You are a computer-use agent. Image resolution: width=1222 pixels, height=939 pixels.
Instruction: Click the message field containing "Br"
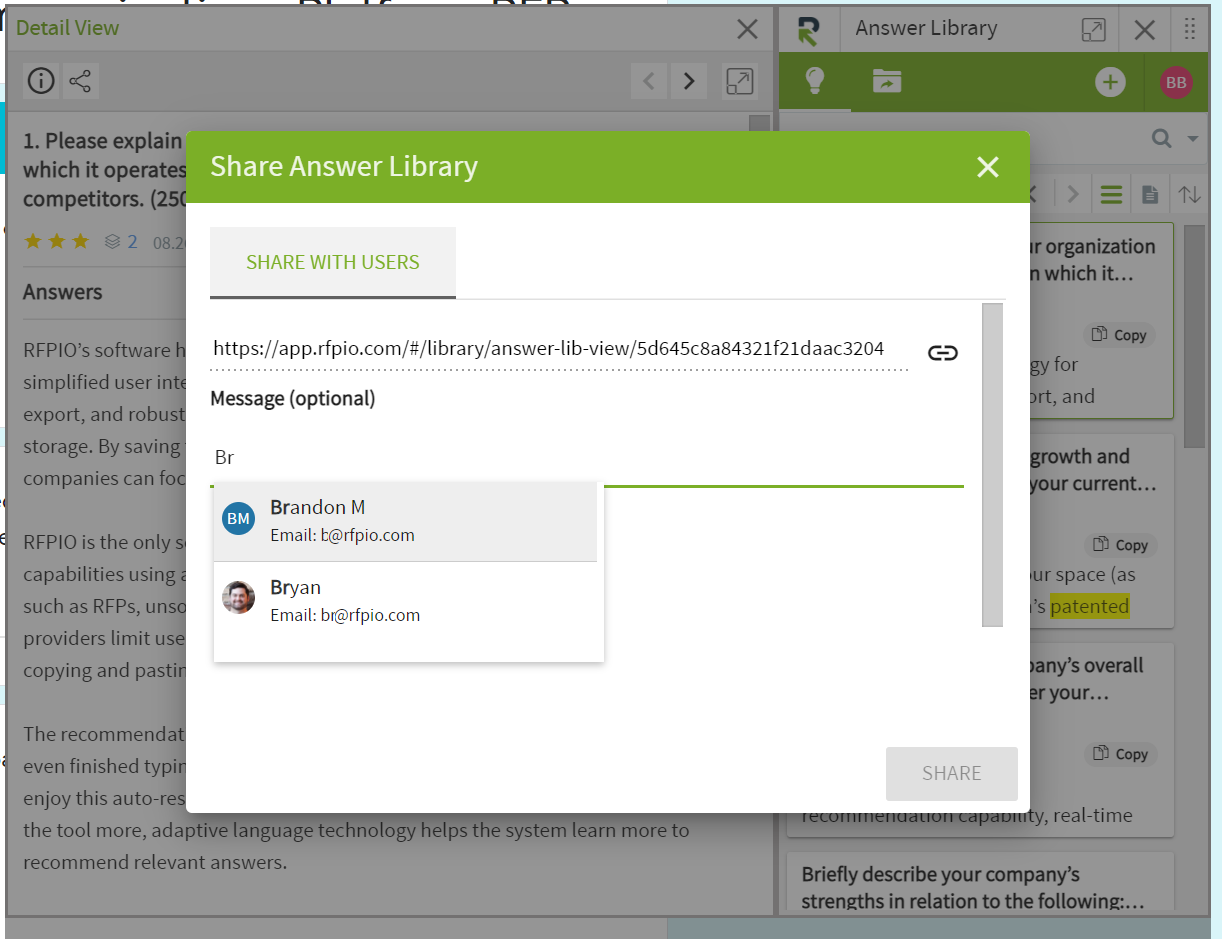coord(587,457)
